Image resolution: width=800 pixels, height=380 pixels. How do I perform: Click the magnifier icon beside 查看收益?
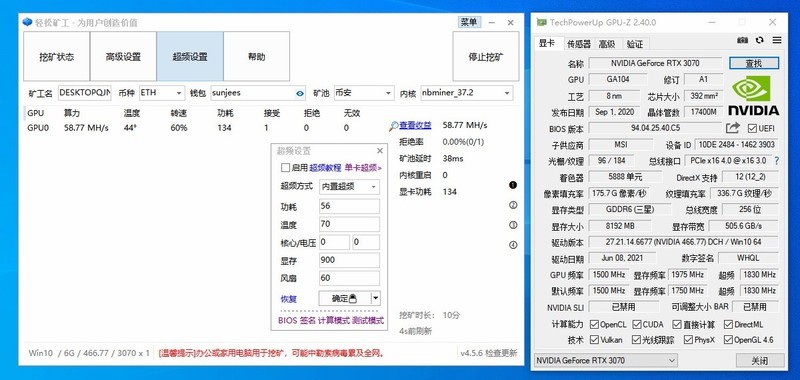393,125
